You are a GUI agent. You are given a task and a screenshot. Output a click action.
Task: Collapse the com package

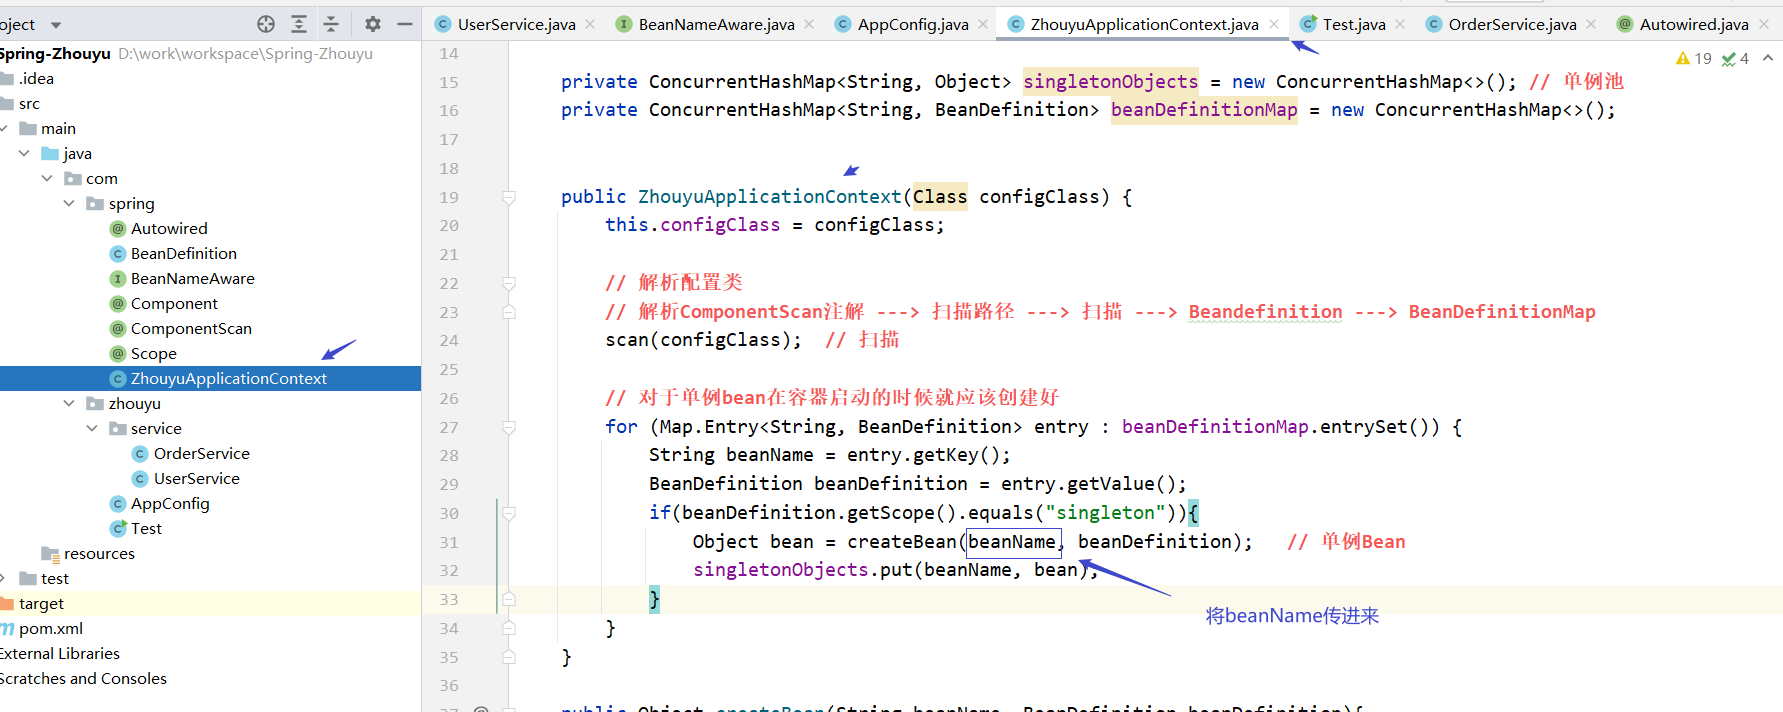coord(47,178)
